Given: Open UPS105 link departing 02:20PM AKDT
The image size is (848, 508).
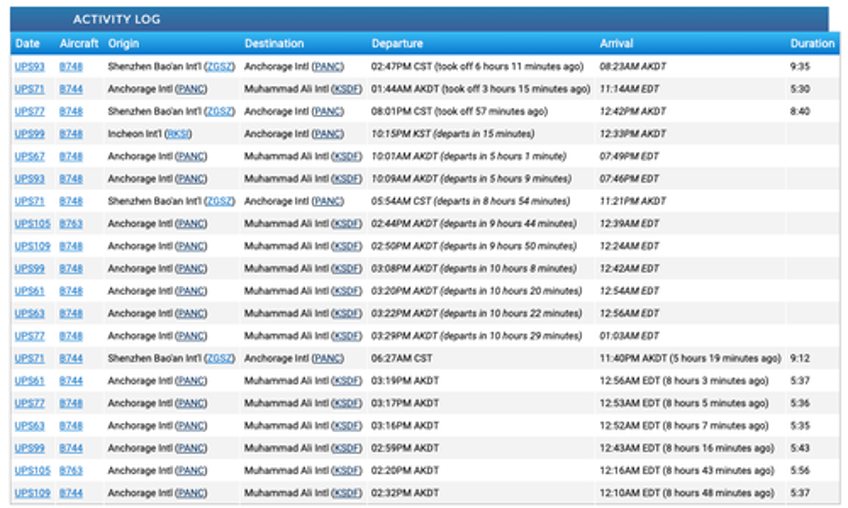Looking at the screenshot, I should (32, 471).
